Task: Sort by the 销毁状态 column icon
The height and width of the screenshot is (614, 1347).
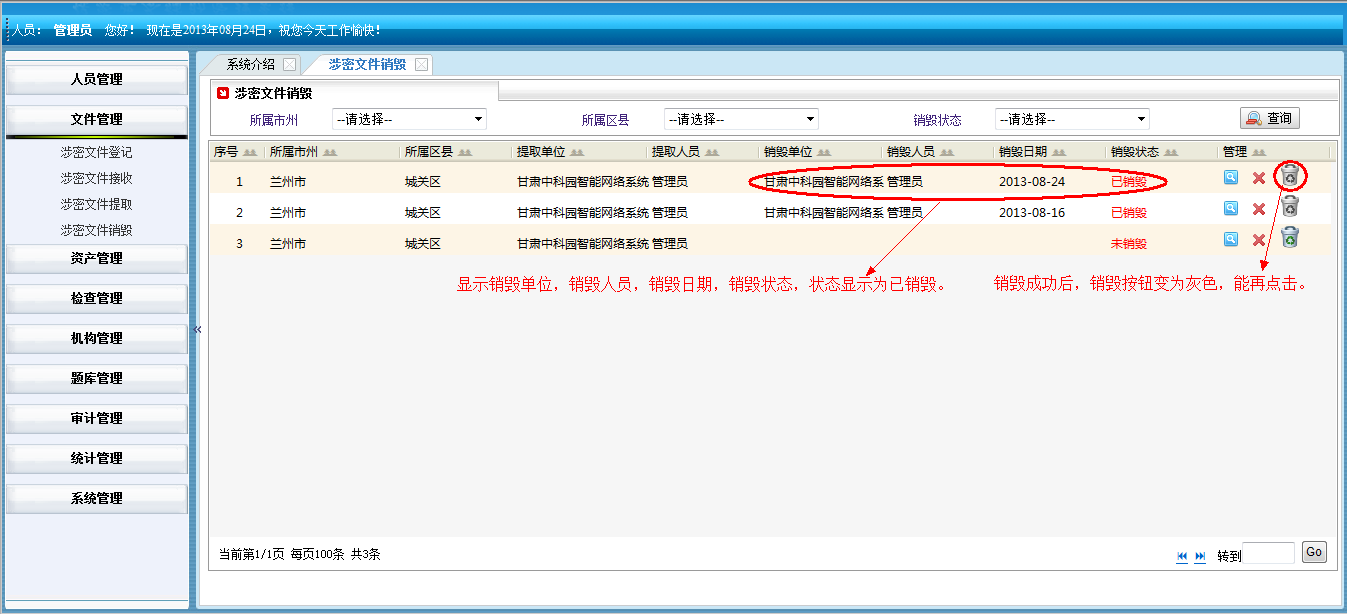Action: pos(1171,153)
